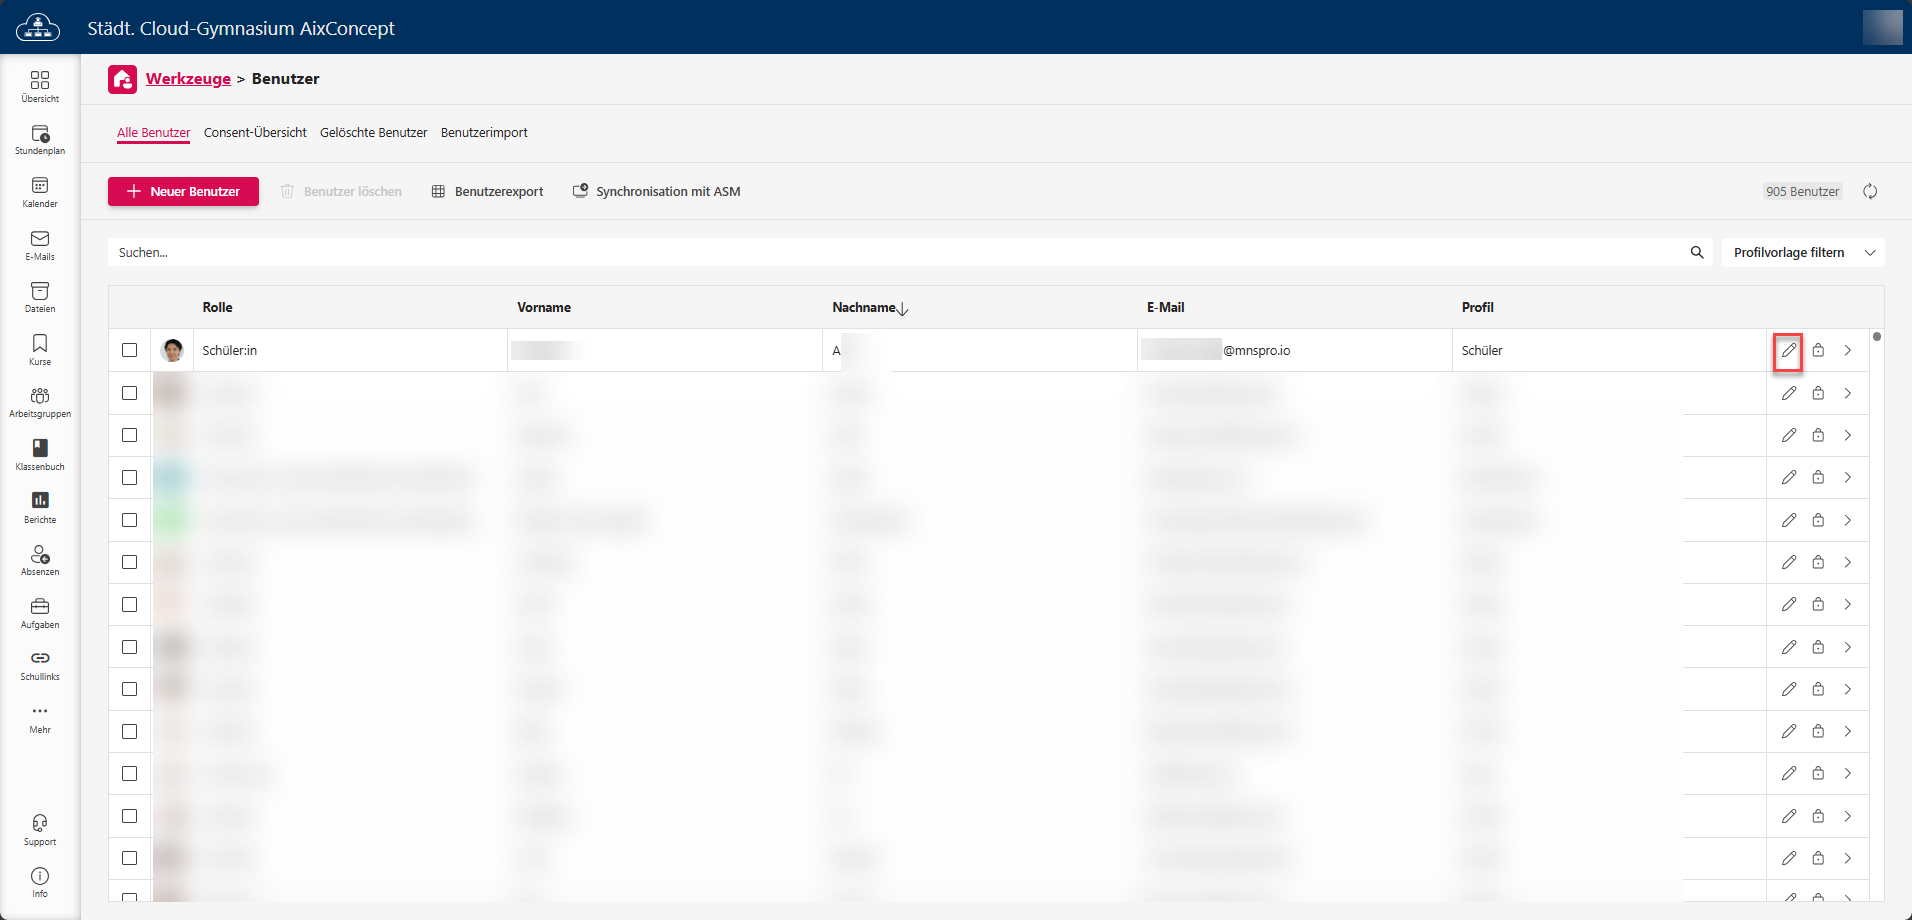Screen dimensions: 1912x920
Task: Open Klassenbuch from the sidebar
Action: click(x=40, y=454)
